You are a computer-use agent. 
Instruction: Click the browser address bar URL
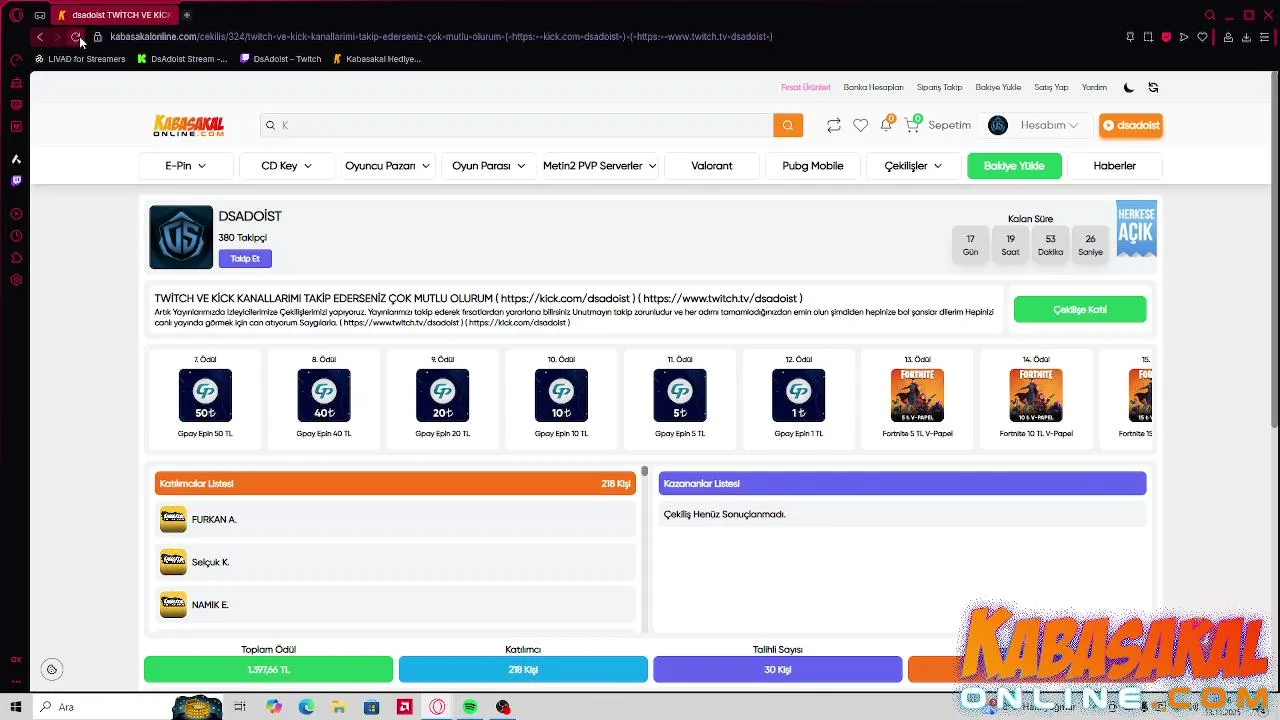(440, 37)
